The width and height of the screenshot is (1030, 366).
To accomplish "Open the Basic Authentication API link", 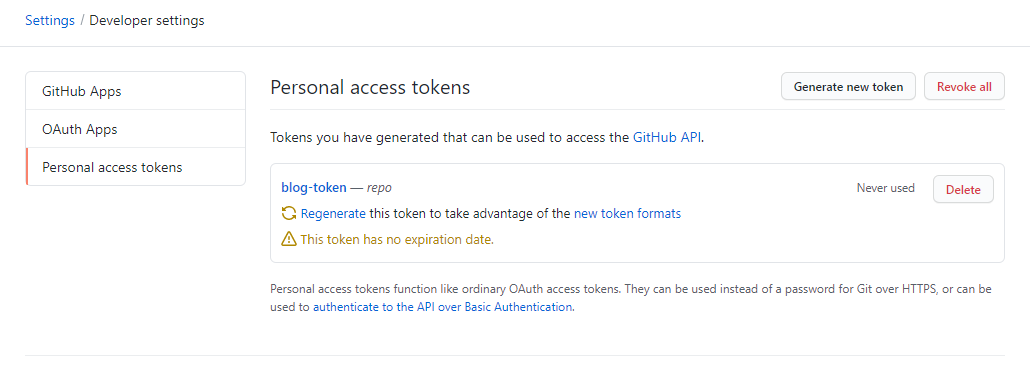I will [443, 307].
